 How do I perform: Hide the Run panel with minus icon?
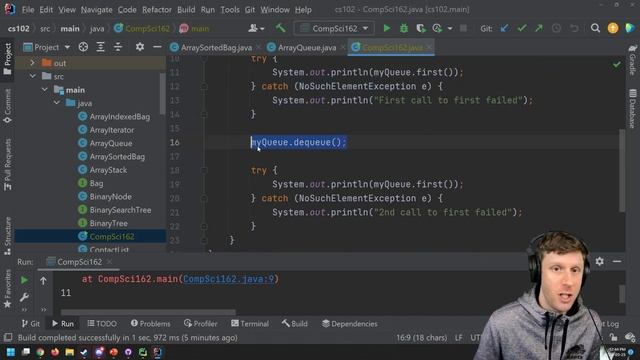click(x=617, y=261)
